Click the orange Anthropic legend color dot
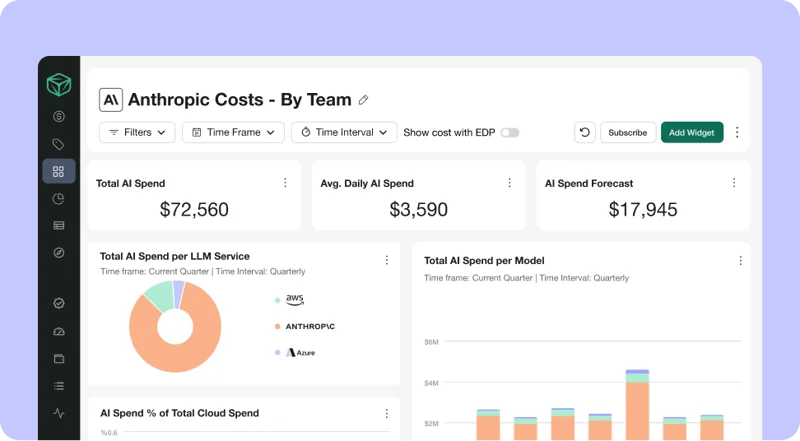 [x=276, y=326]
